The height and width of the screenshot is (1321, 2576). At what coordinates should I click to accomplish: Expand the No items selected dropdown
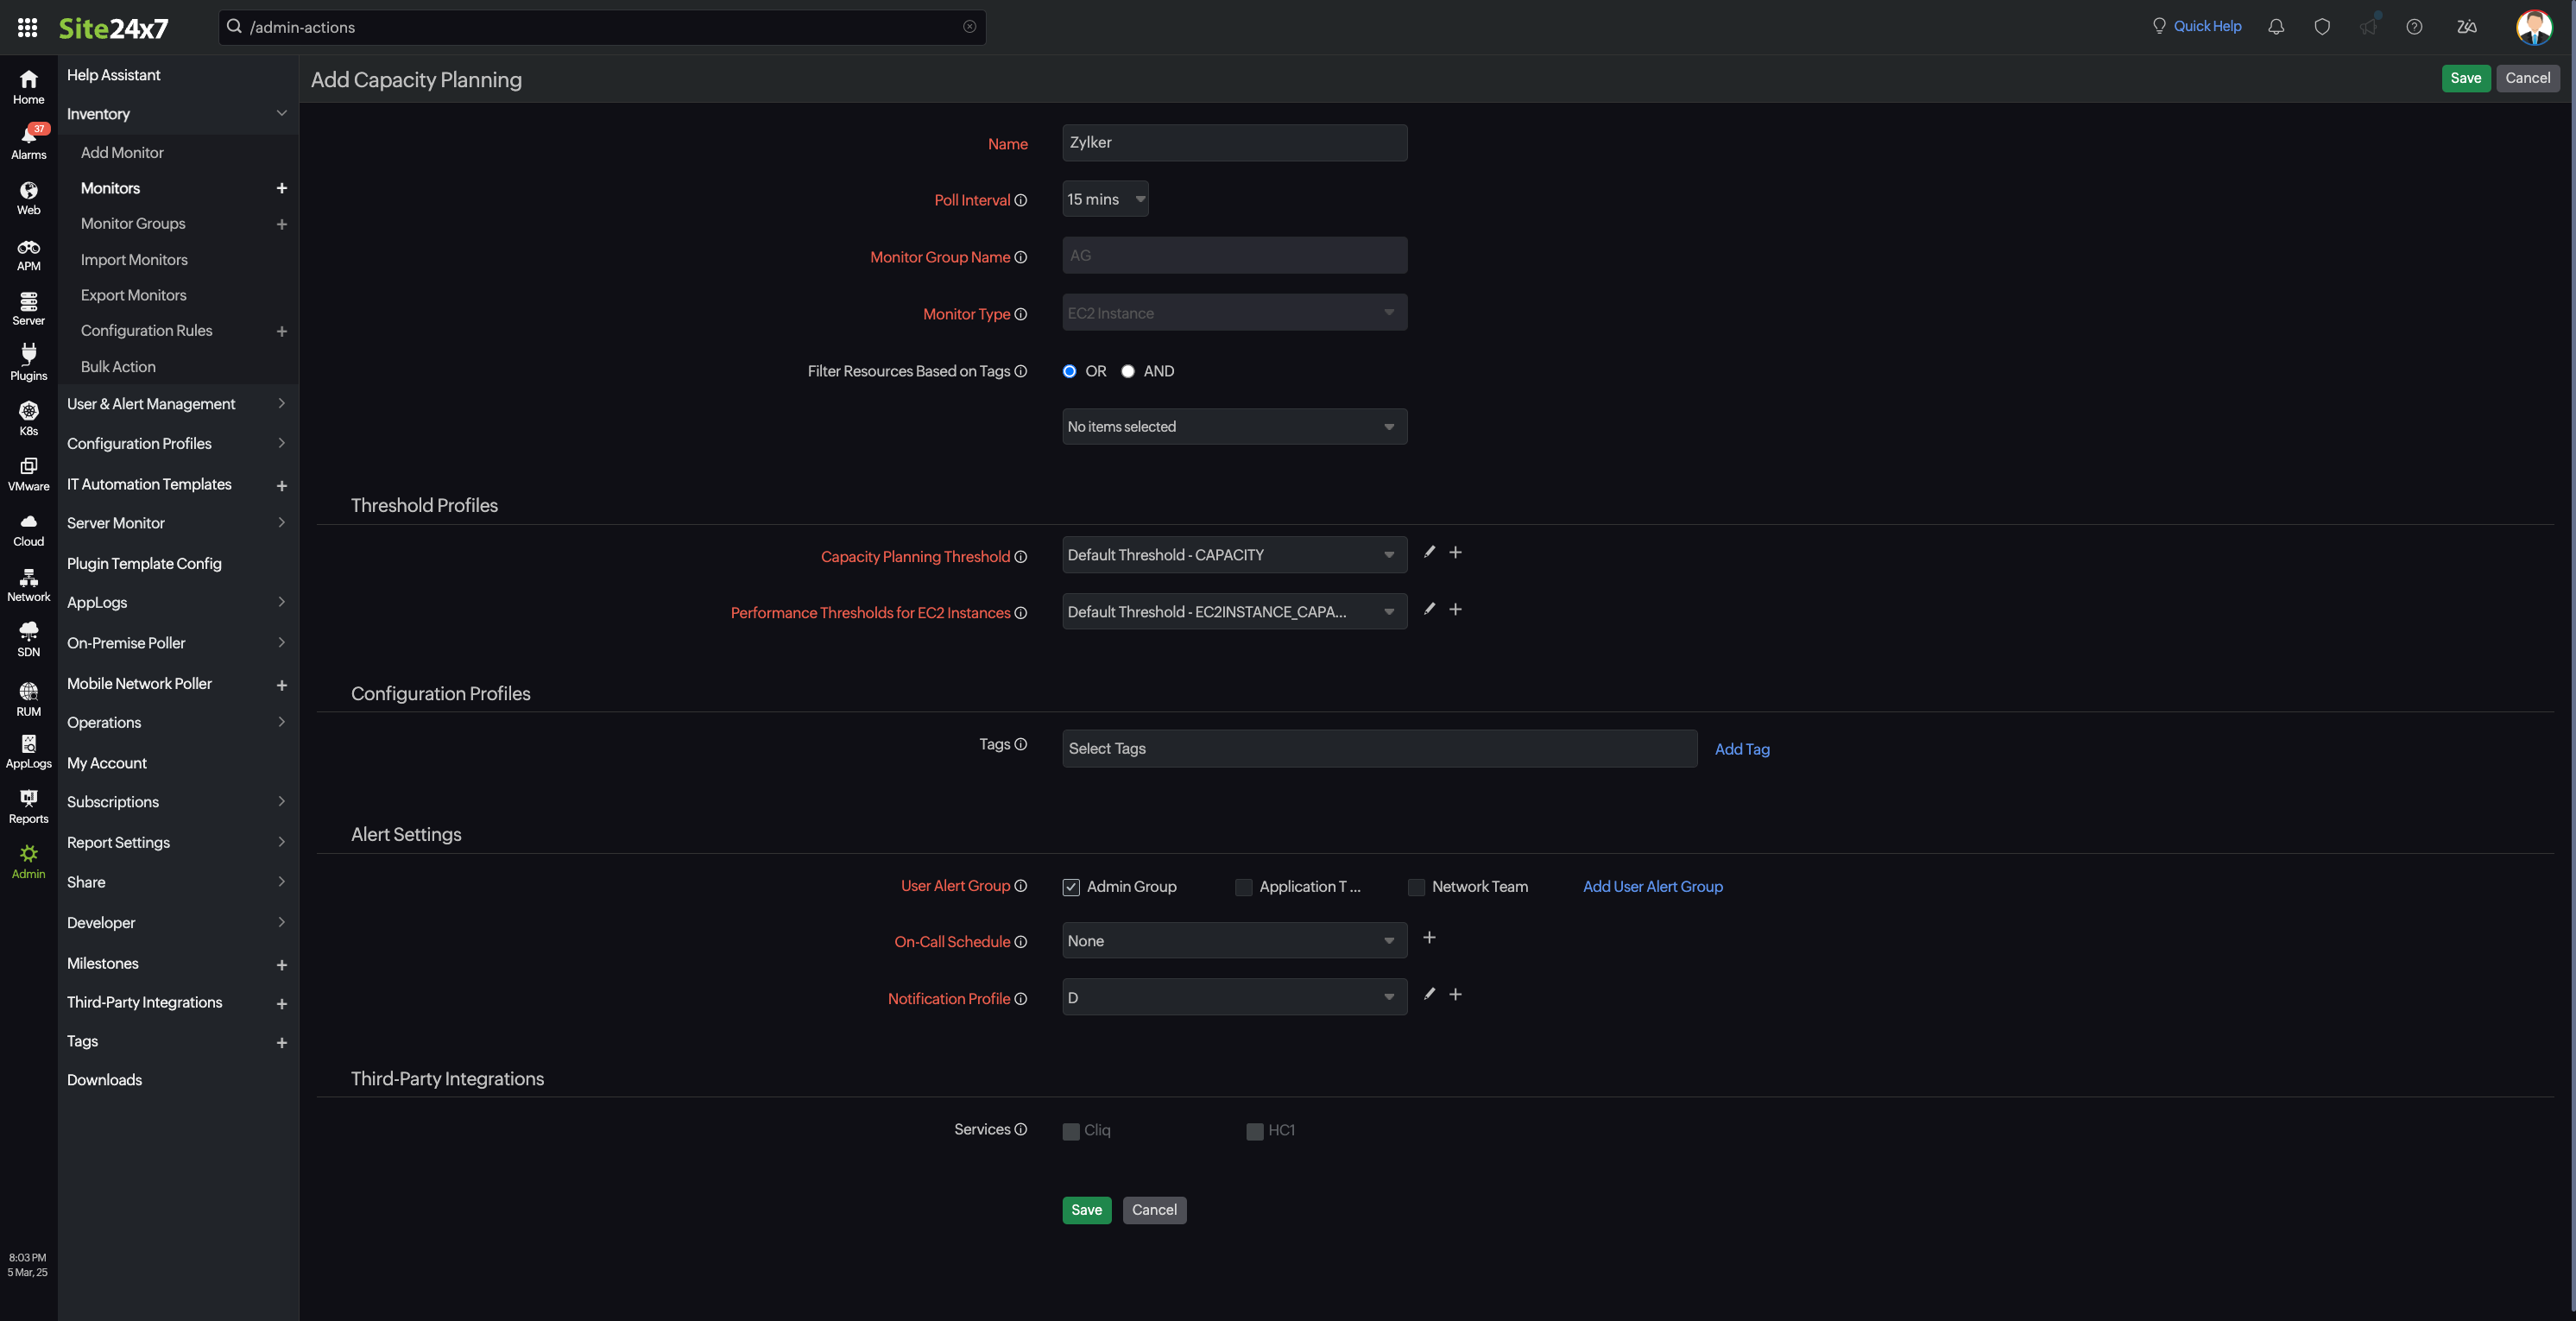click(x=1233, y=427)
